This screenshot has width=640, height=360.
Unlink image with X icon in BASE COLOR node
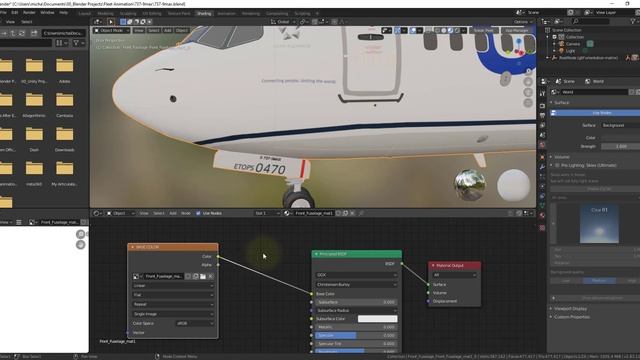pyautogui.click(x=211, y=276)
